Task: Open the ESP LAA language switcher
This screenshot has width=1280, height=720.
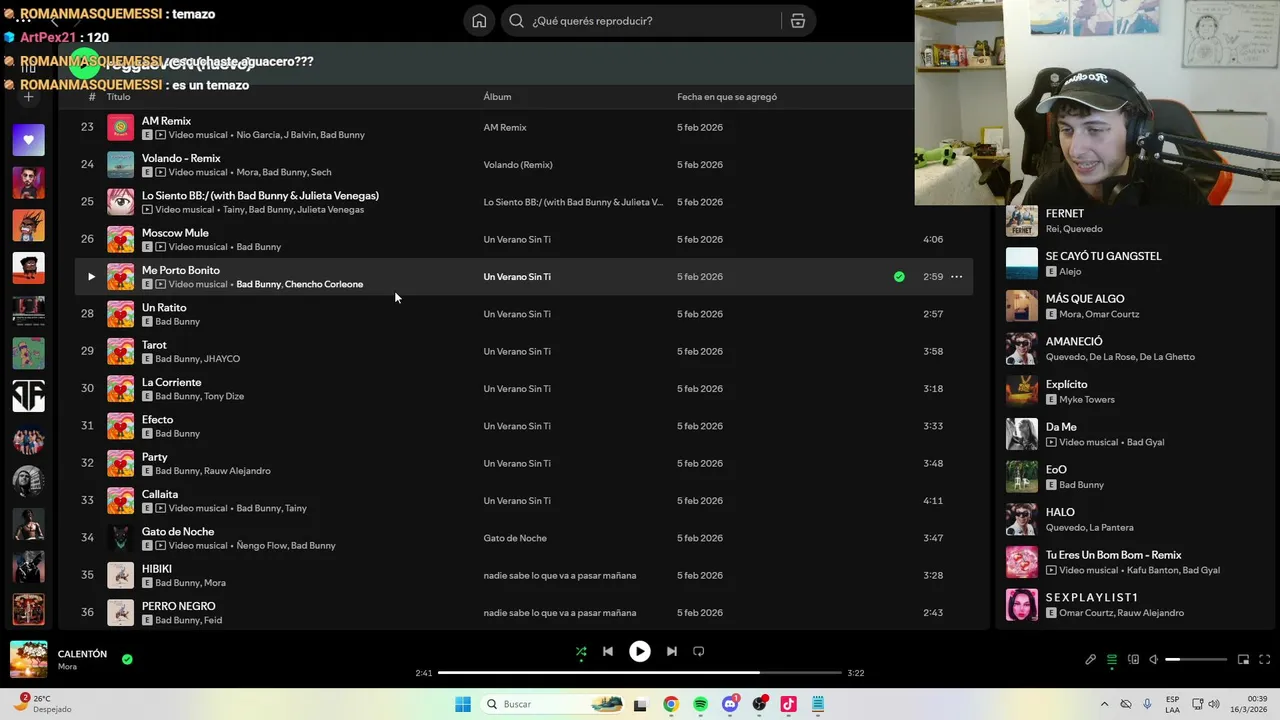Action: coord(1172,704)
